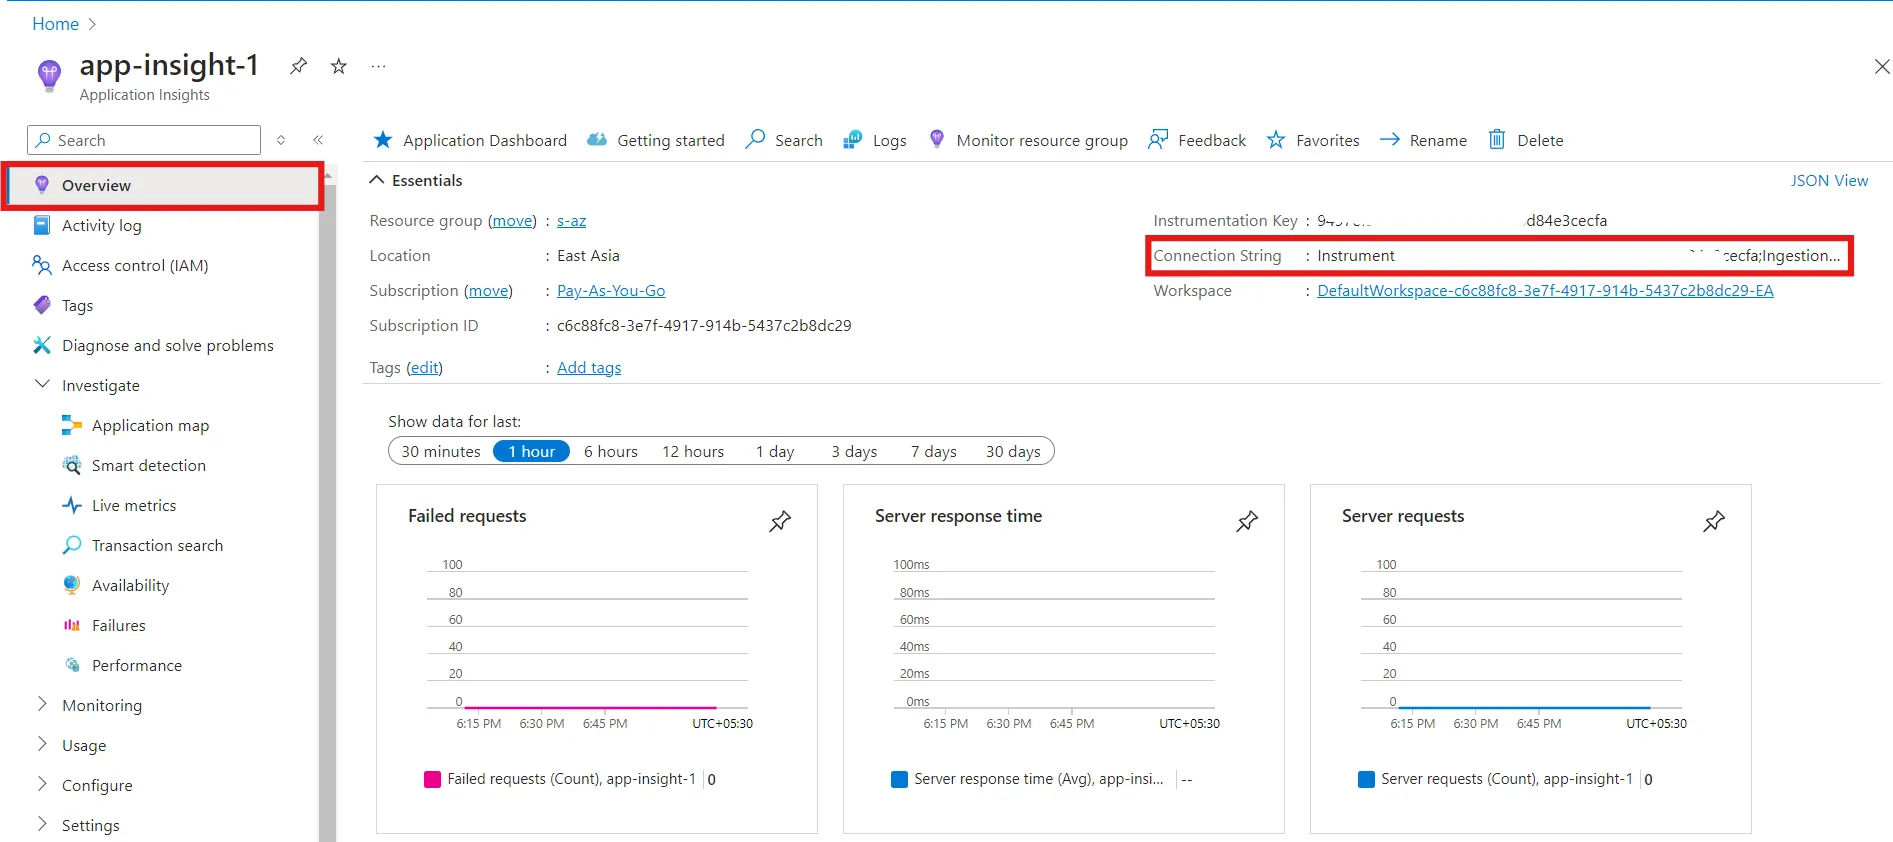Select the 1 hour time range
The width and height of the screenshot is (1893, 842).
pos(532,452)
